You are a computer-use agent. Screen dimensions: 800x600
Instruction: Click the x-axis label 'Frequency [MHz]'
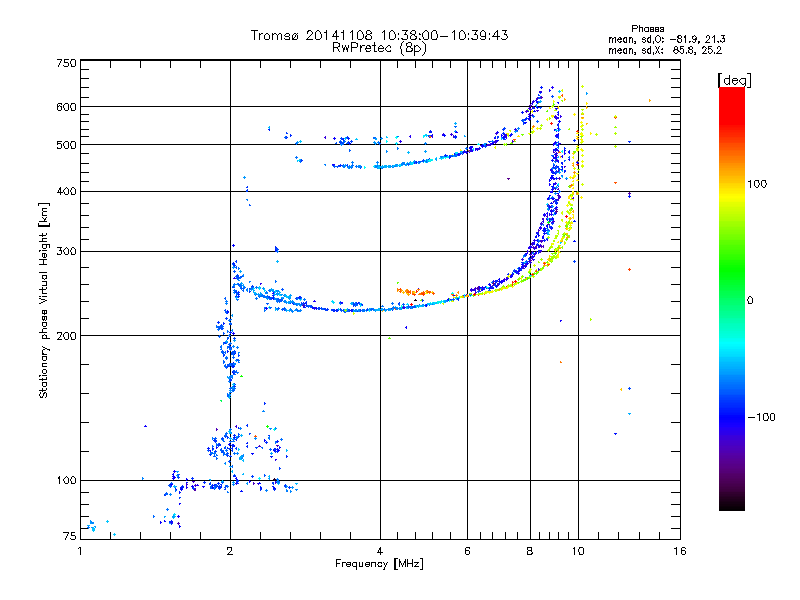coord(379,564)
